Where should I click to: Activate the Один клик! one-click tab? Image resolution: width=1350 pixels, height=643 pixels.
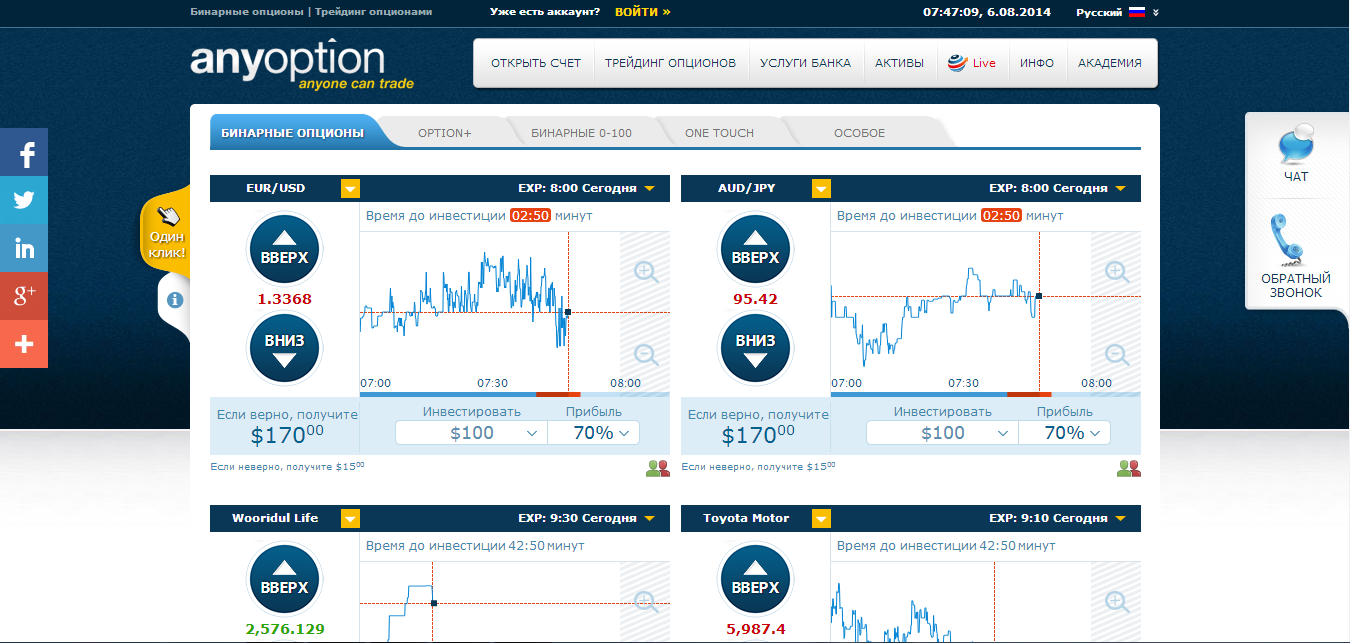[166, 229]
